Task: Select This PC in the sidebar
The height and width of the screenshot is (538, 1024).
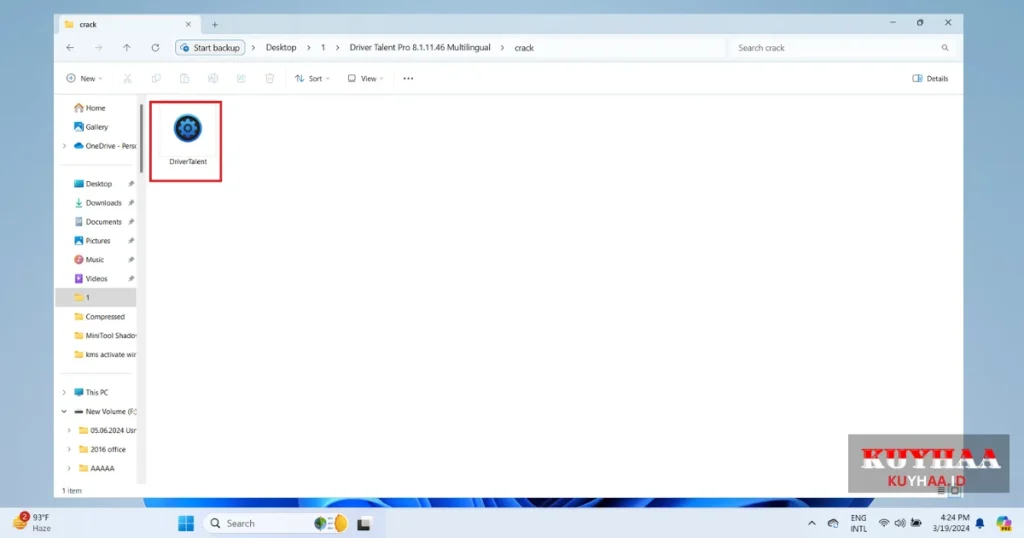Action: pyautogui.click(x=96, y=392)
